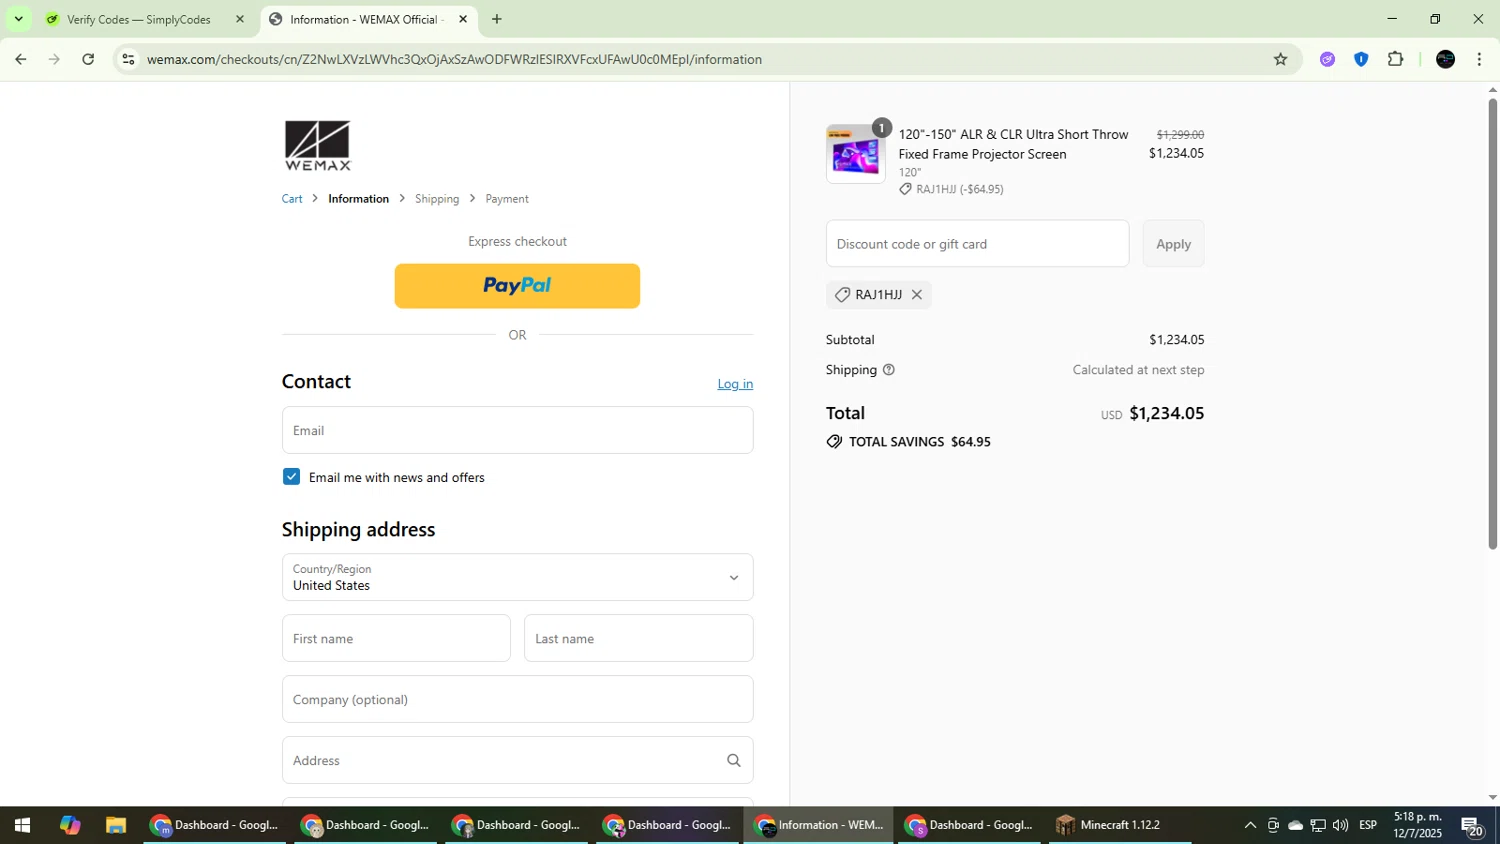Open the network tray icon
The height and width of the screenshot is (844, 1500).
click(x=1318, y=825)
